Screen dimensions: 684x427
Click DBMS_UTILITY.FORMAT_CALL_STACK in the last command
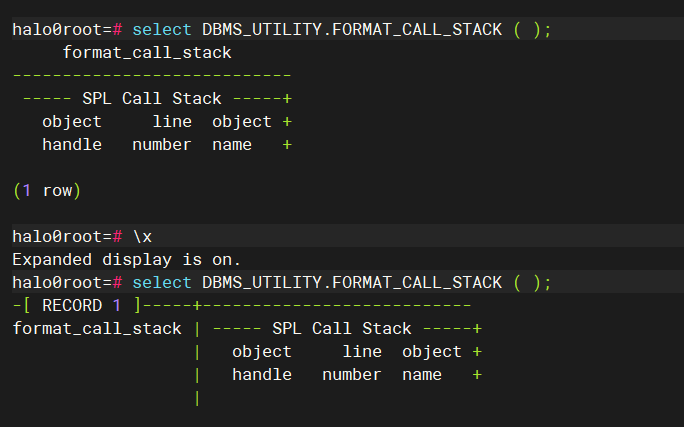pyautogui.click(x=352, y=282)
